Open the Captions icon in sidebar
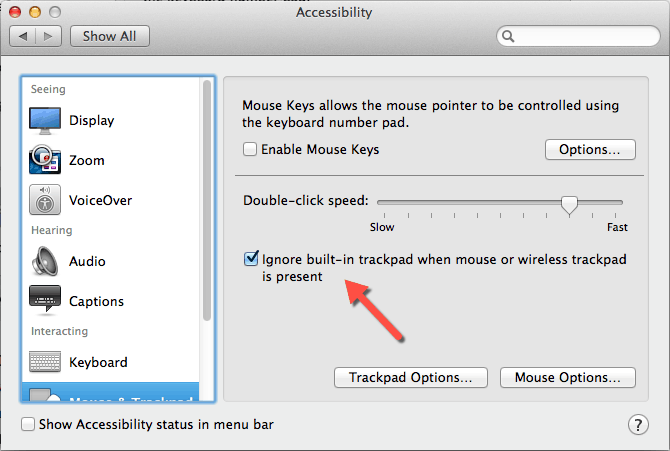This screenshot has height=451, width=670. coord(45,300)
